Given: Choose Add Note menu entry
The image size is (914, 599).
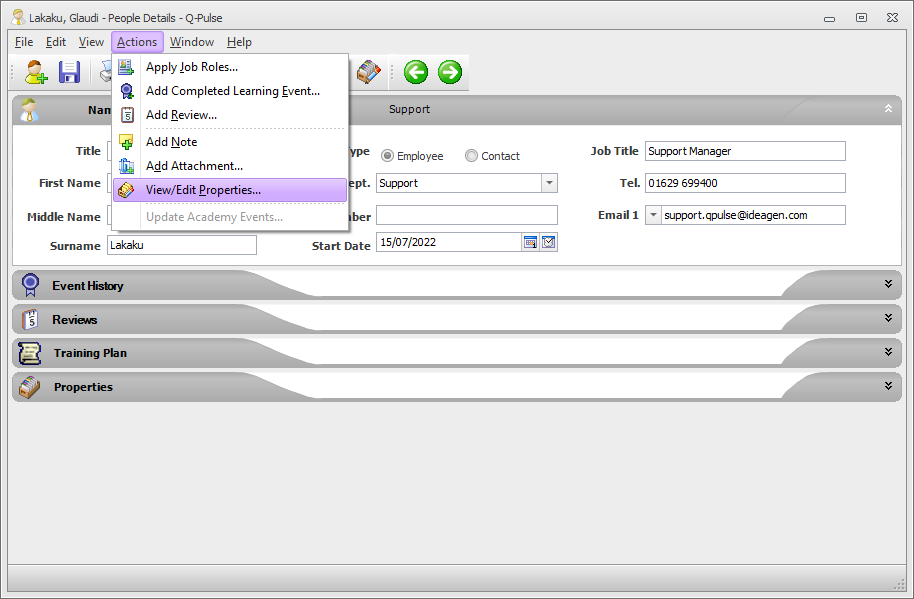Looking at the screenshot, I should pyautogui.click(x=230, y=142).
